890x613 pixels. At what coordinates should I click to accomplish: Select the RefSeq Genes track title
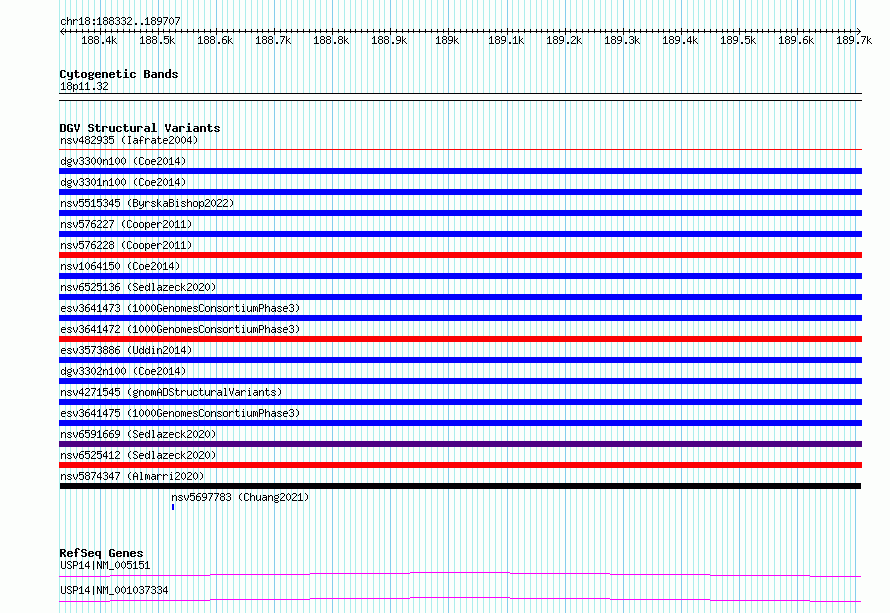point(101,553)
